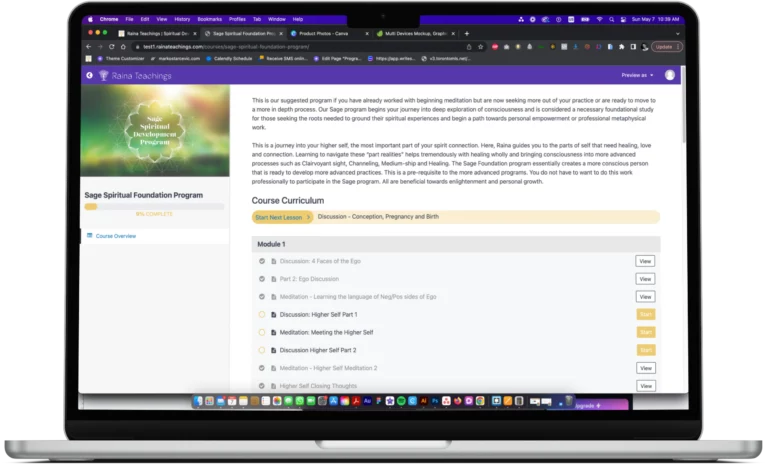Collapse the Module 1 section header
768x464 pixels.
click(456, 244)
